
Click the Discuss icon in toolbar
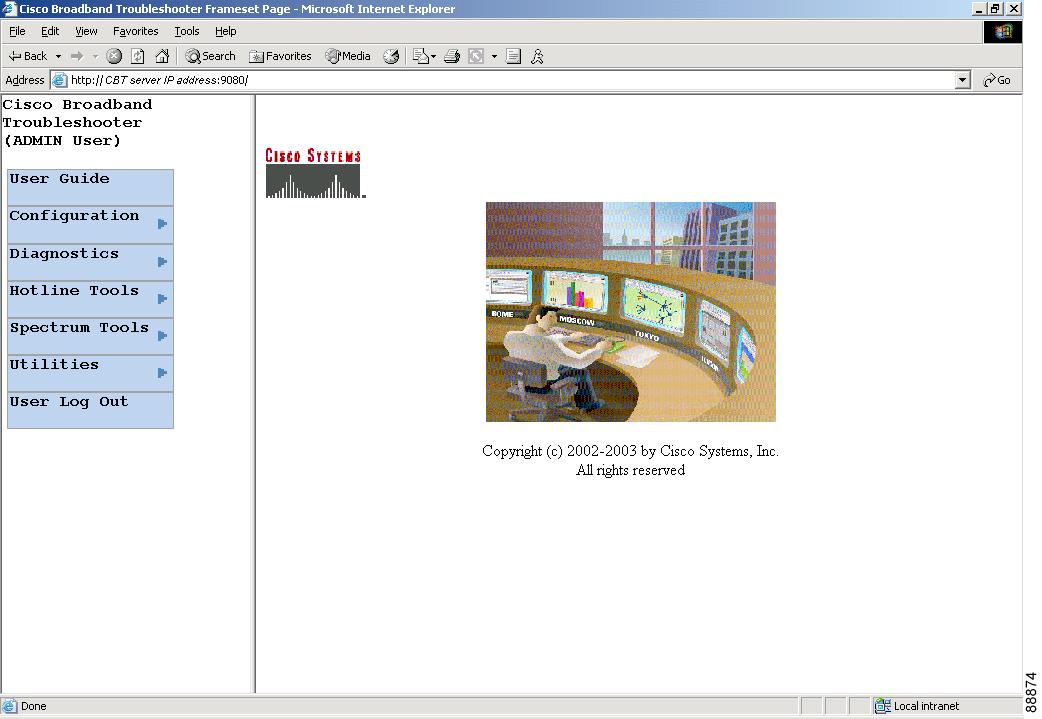click(513, 56)
